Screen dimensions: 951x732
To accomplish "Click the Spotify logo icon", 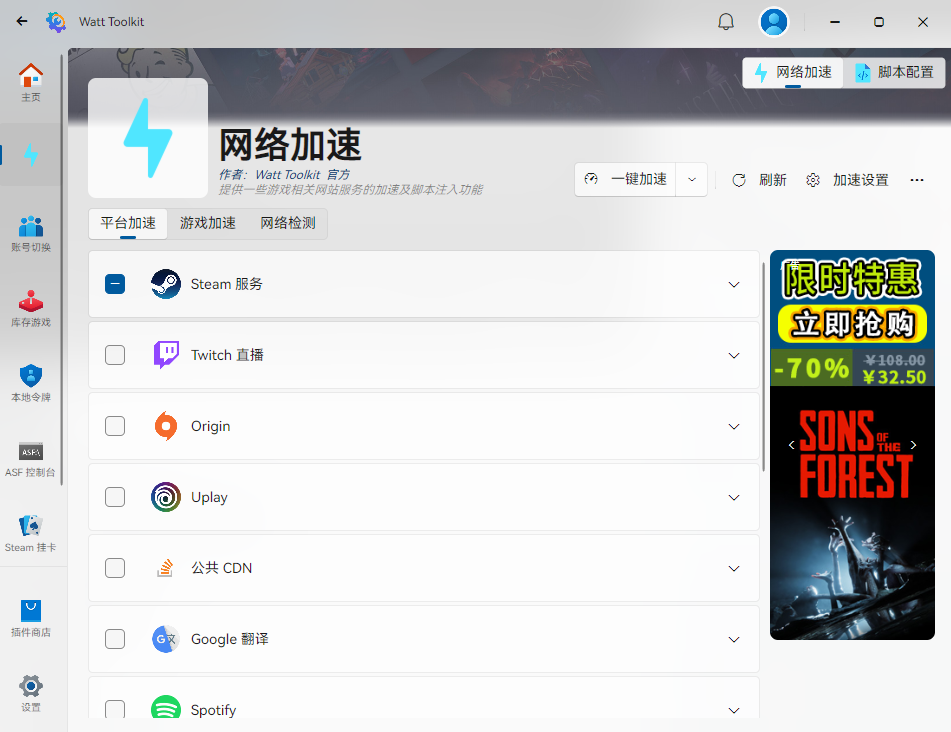I will point(166,707).
